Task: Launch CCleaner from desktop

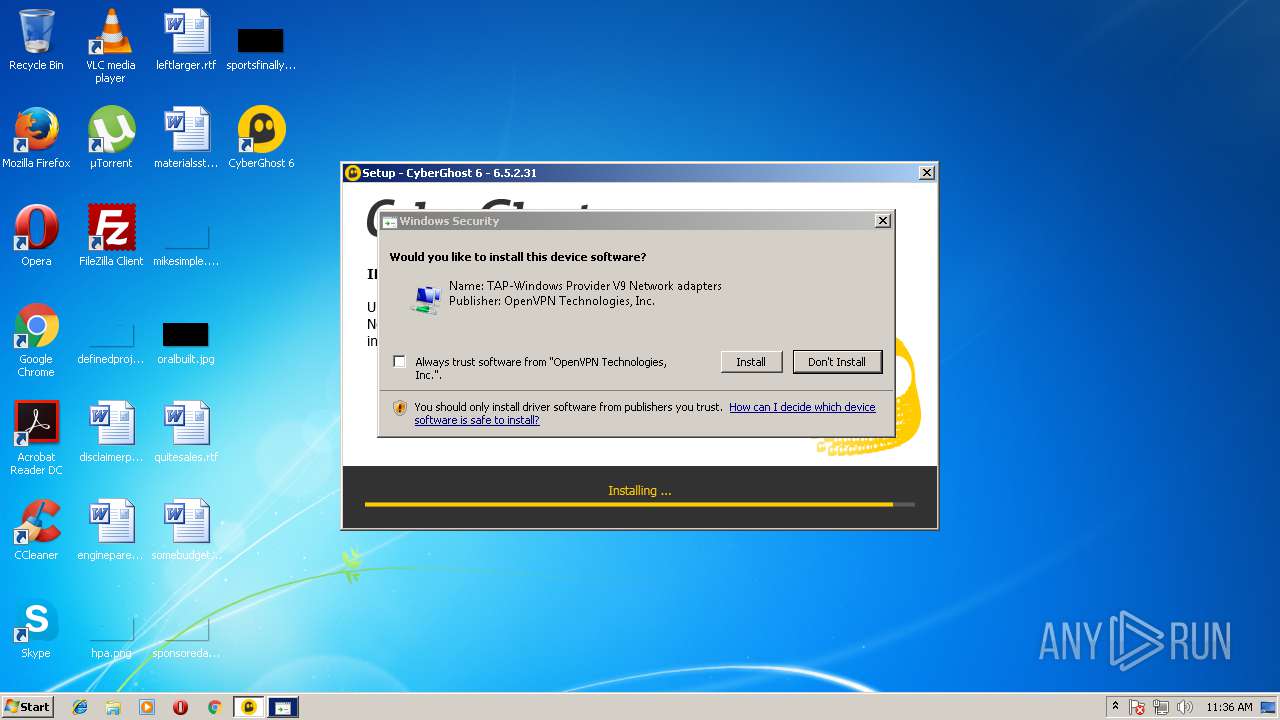Action: point(36,530)
